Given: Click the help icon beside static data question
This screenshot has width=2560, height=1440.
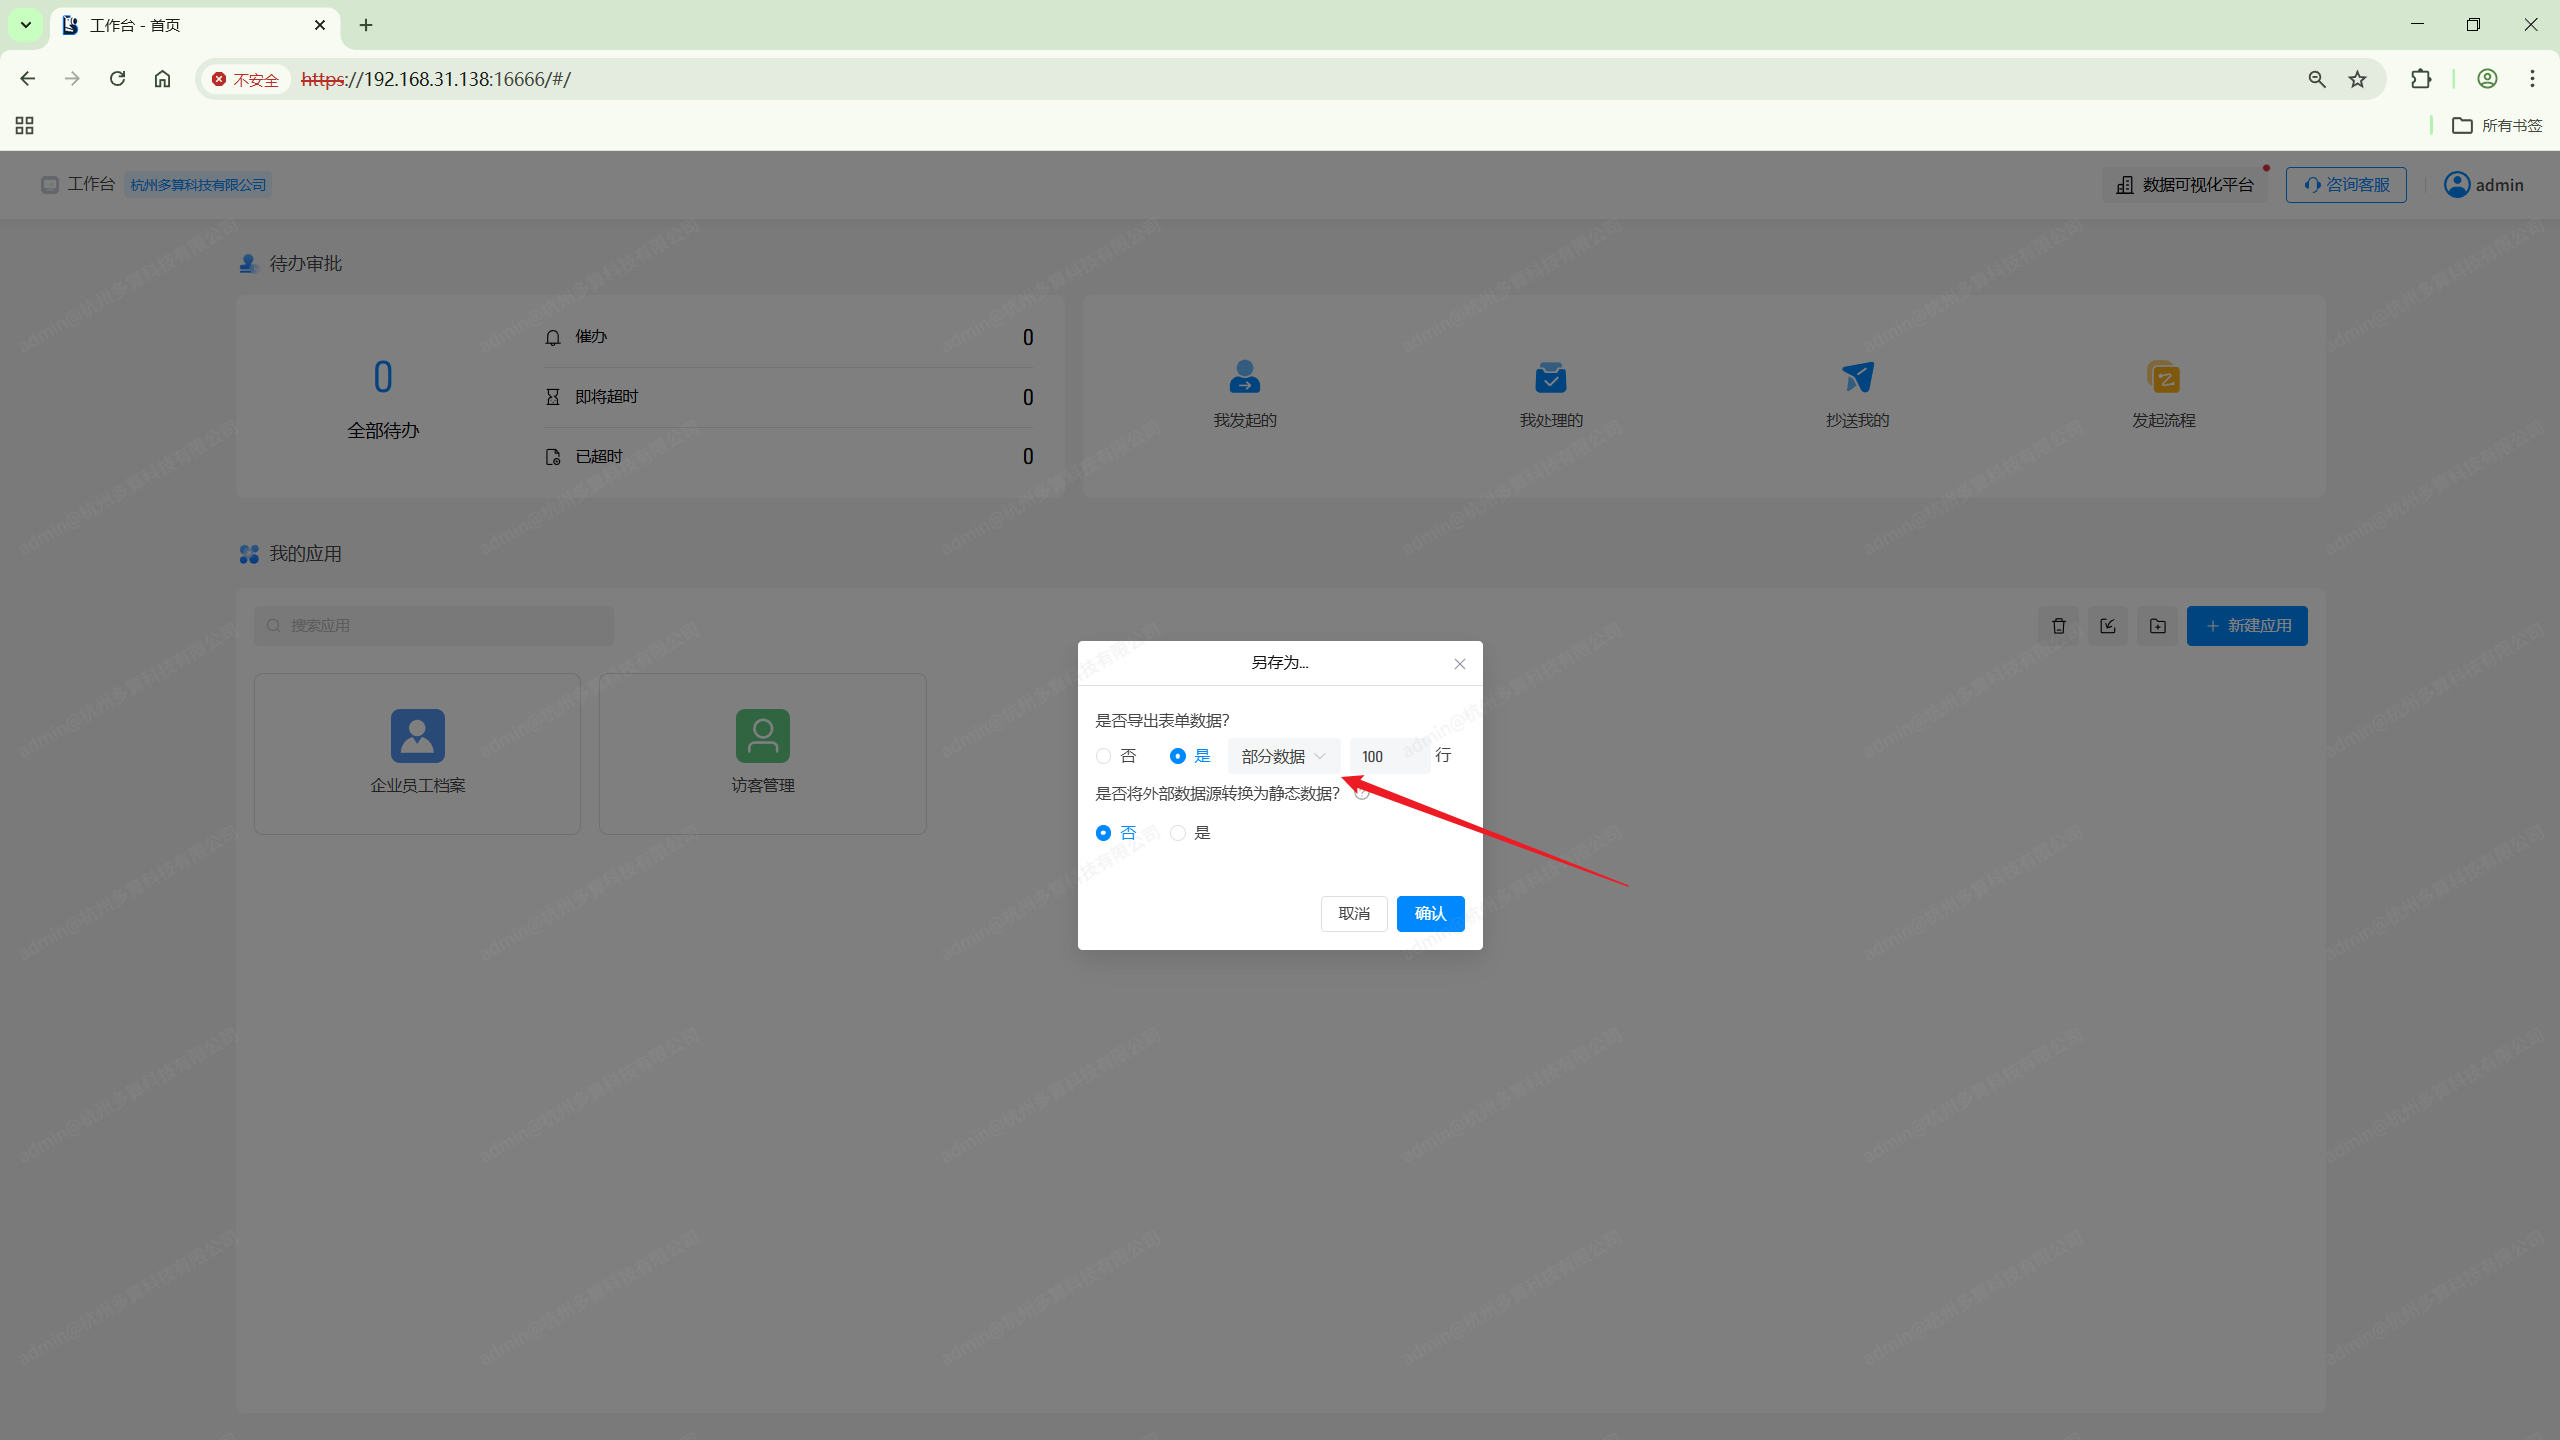Looking at the screenshot, I should tap(1361, 793).
